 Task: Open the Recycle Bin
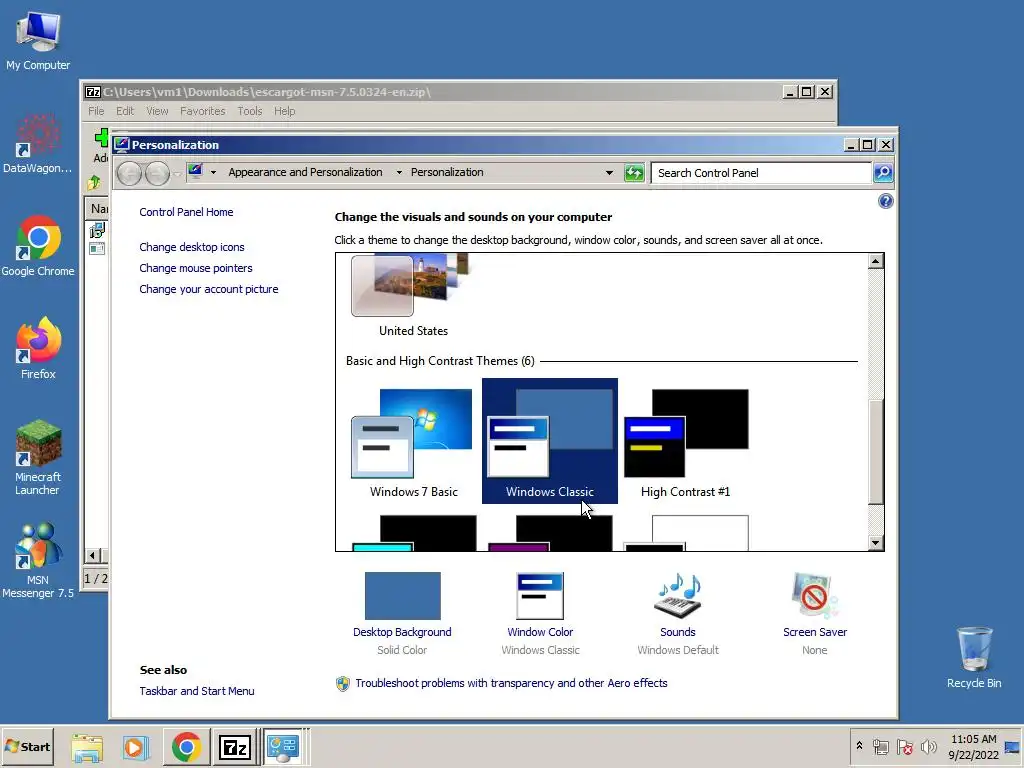pyautogui.click(x=974, y=657)
